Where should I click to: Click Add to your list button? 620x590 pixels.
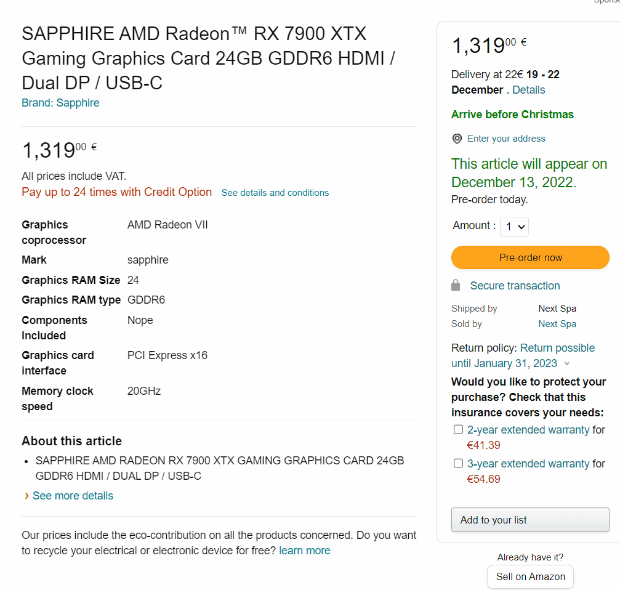(x=530, y=520)
